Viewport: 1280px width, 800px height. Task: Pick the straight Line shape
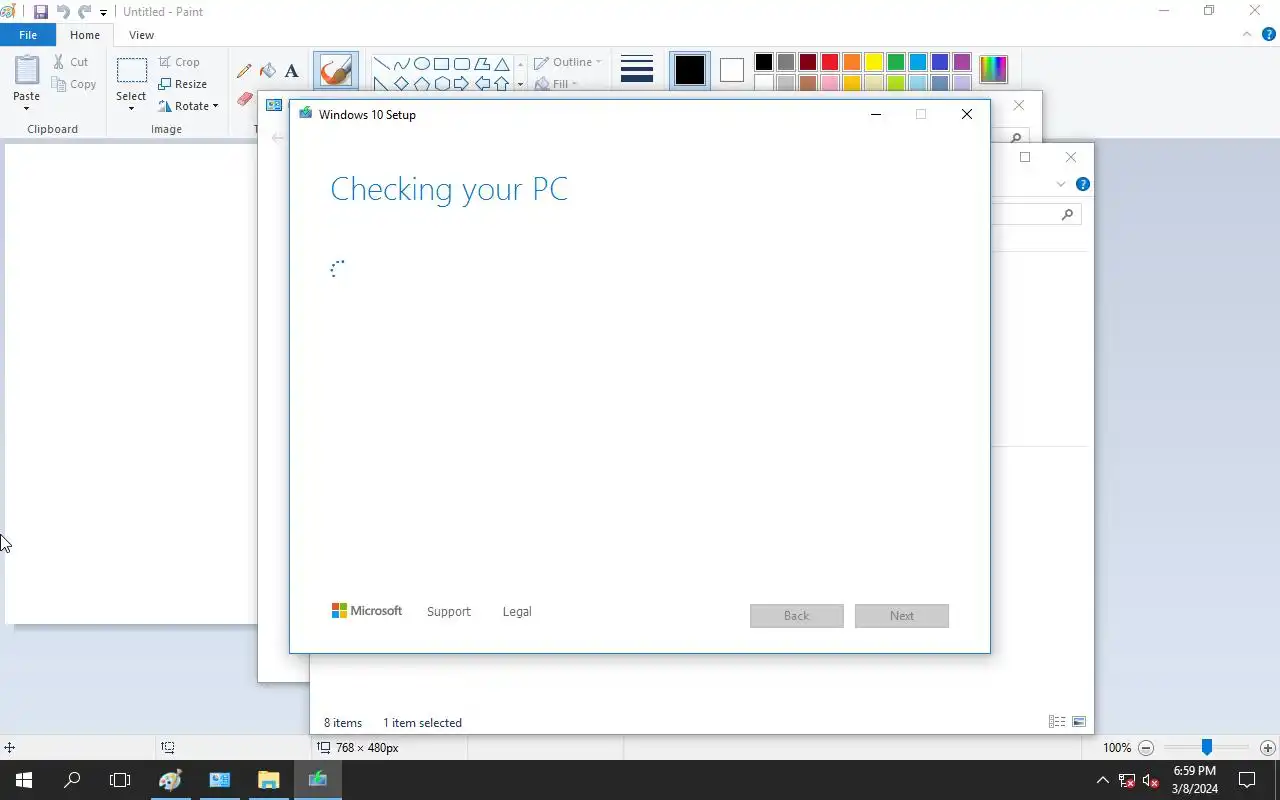(x=381, y=64)
